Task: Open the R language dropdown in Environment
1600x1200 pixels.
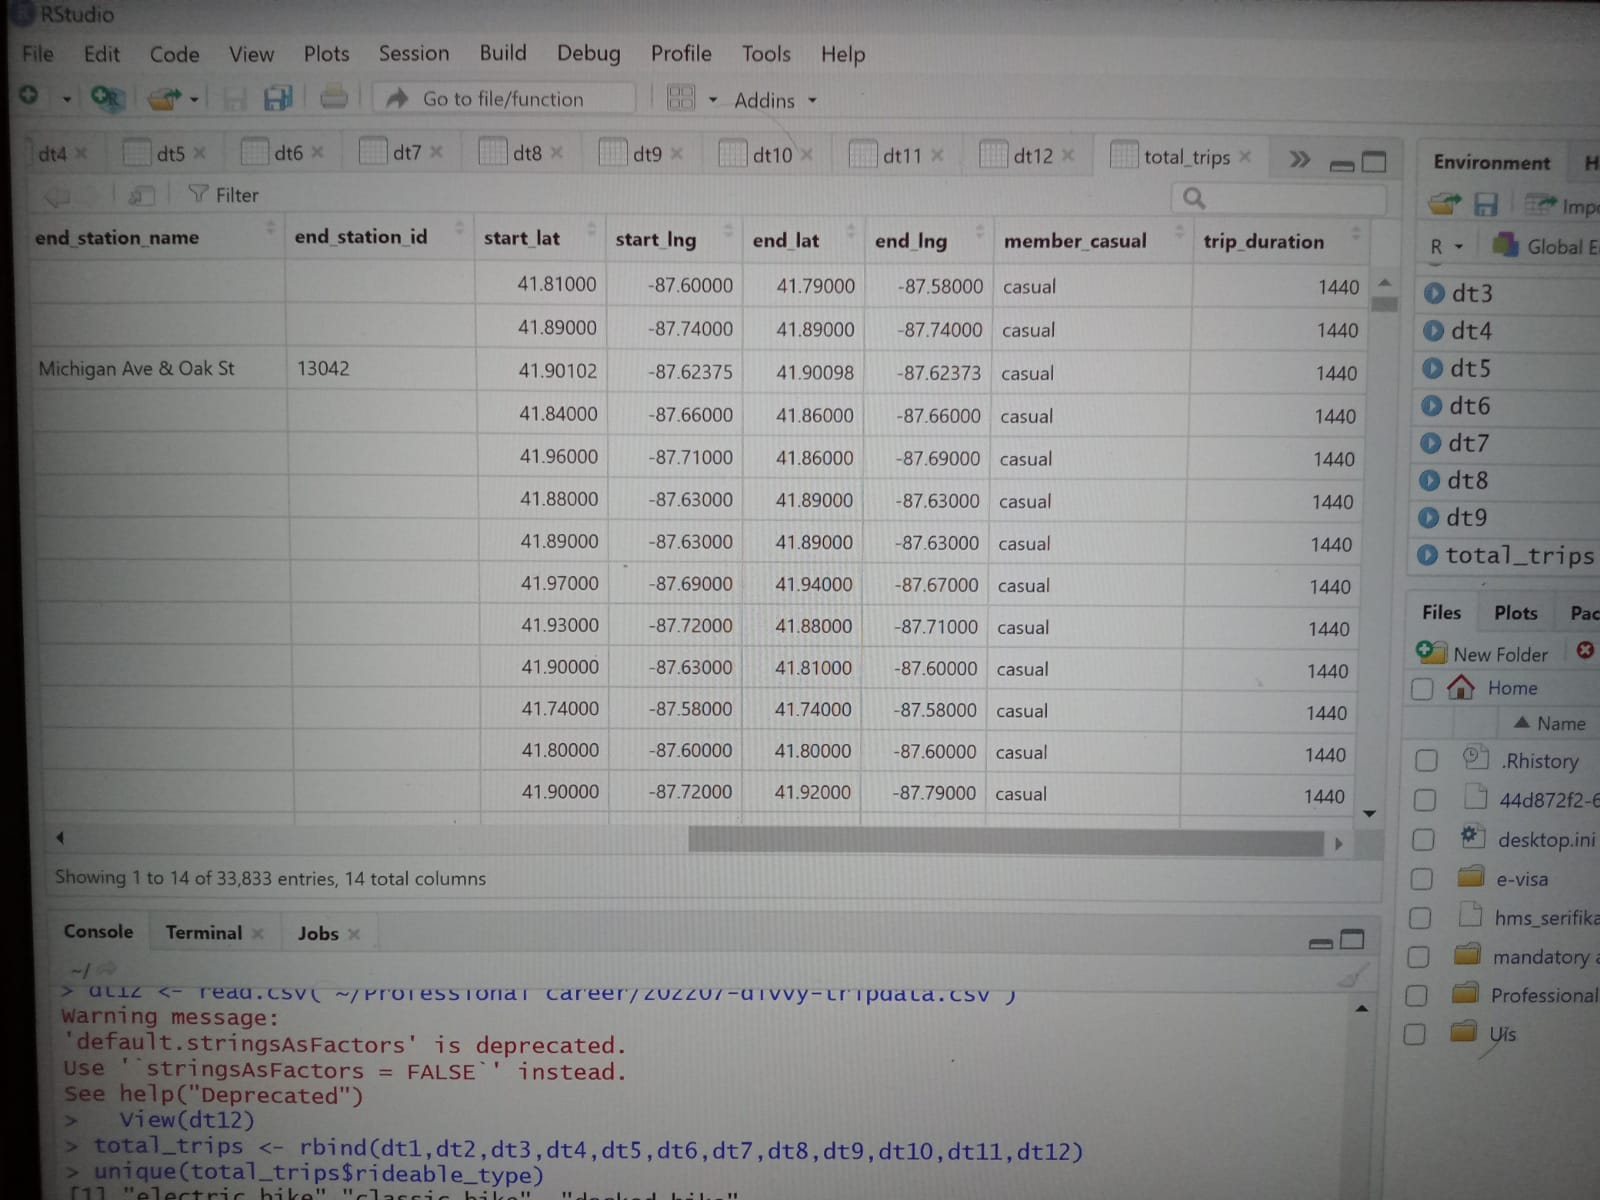Action: coord(1446,246)
